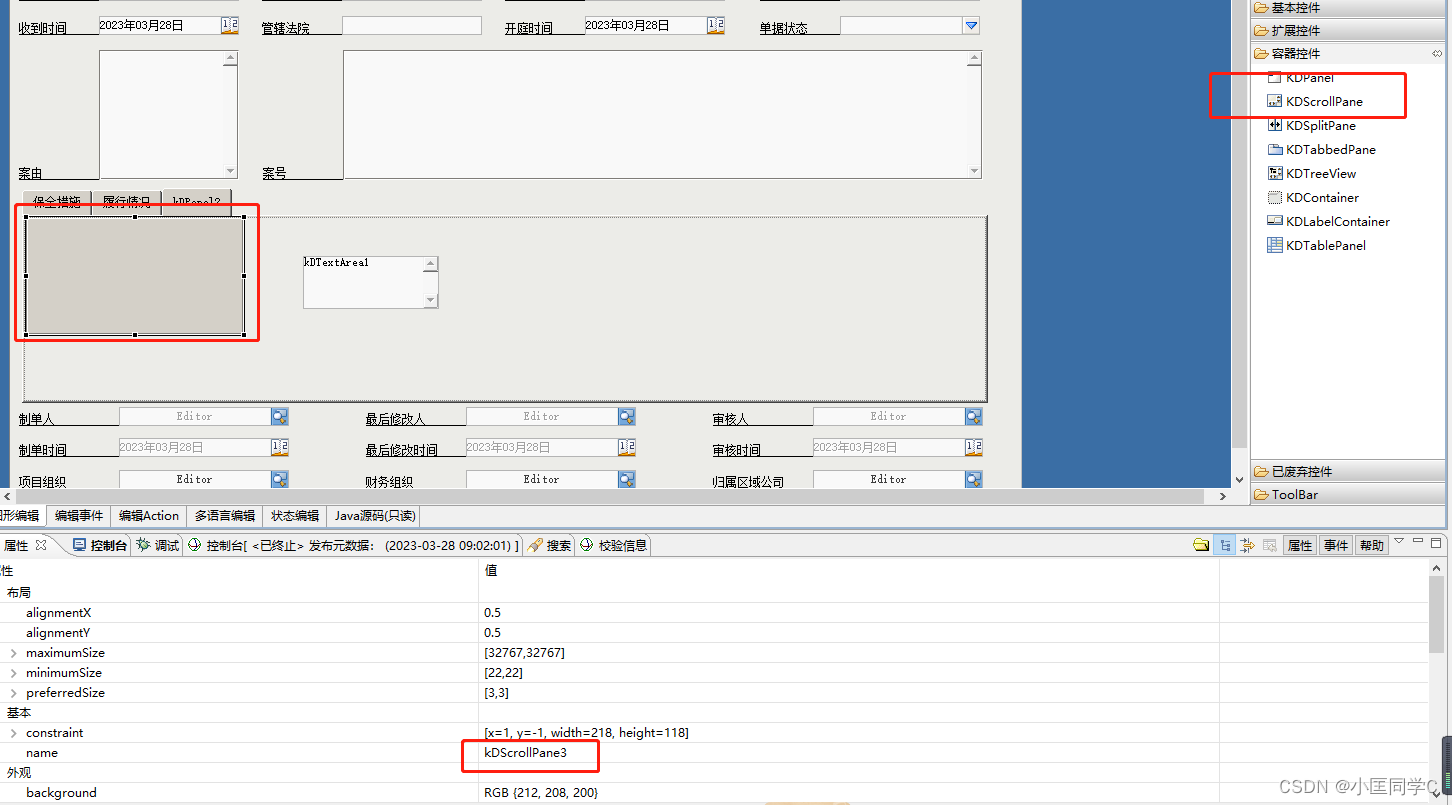Click lookup icon beside 审核人 editor

coord(974,416)
